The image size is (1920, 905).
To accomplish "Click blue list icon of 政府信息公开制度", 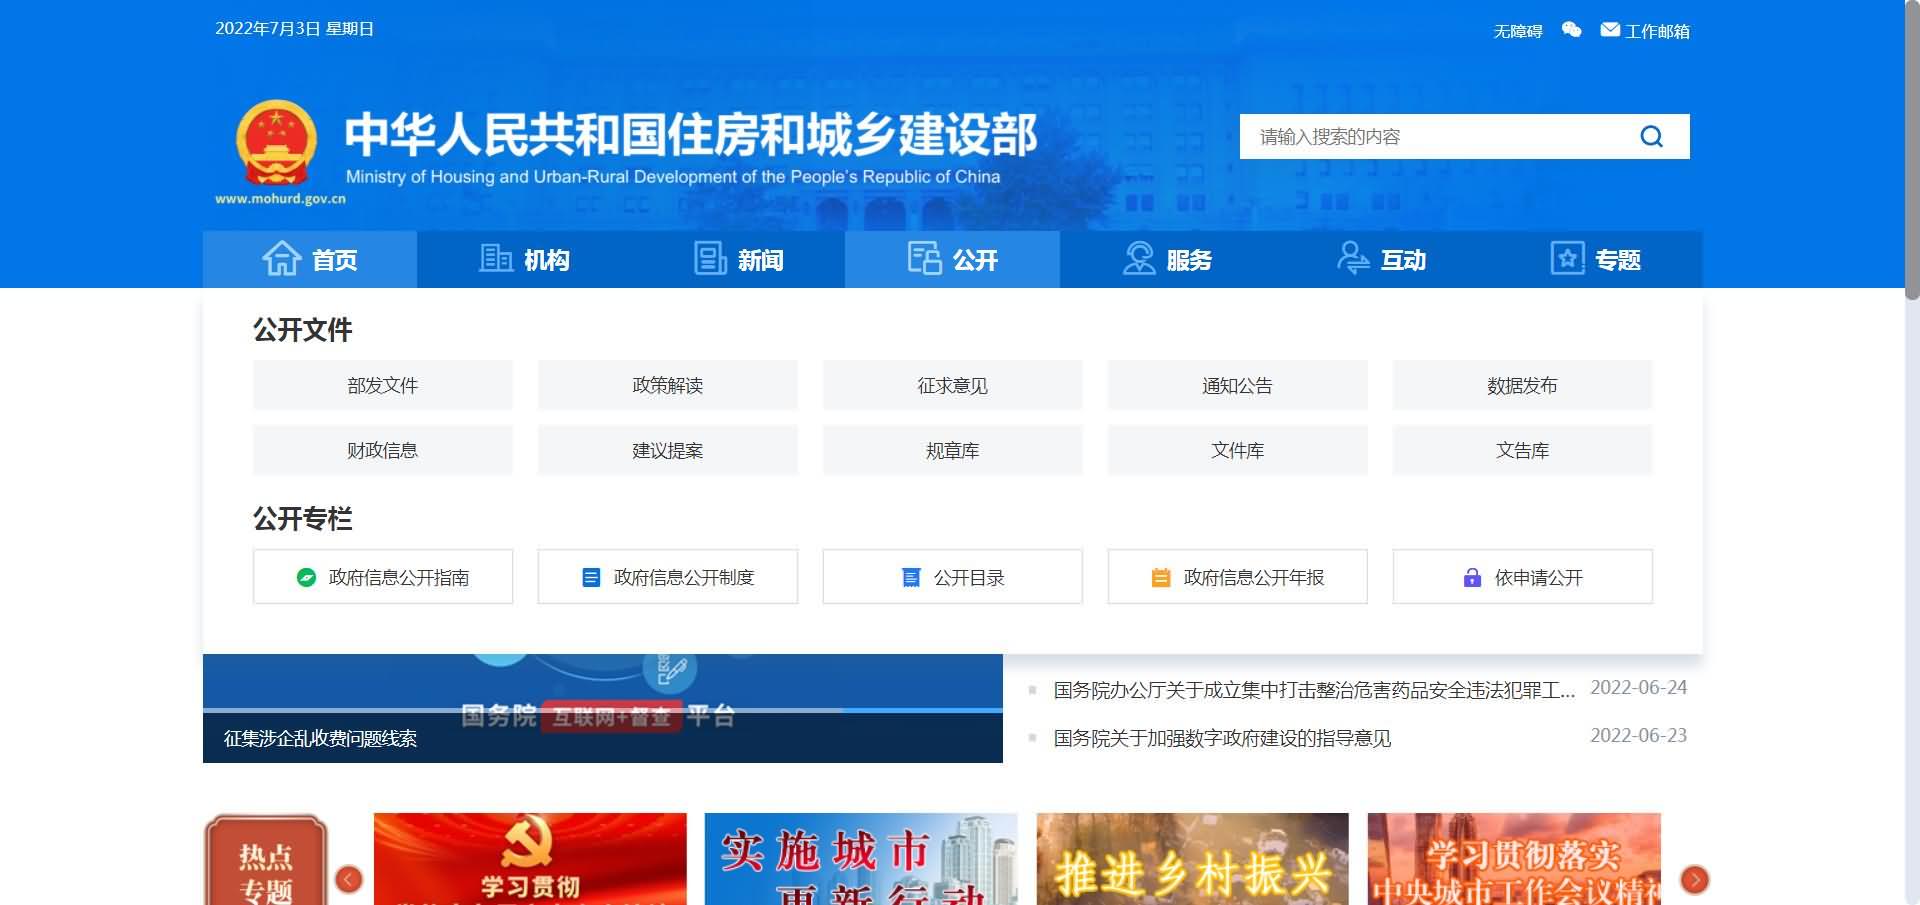I will [x=591, y=577].
